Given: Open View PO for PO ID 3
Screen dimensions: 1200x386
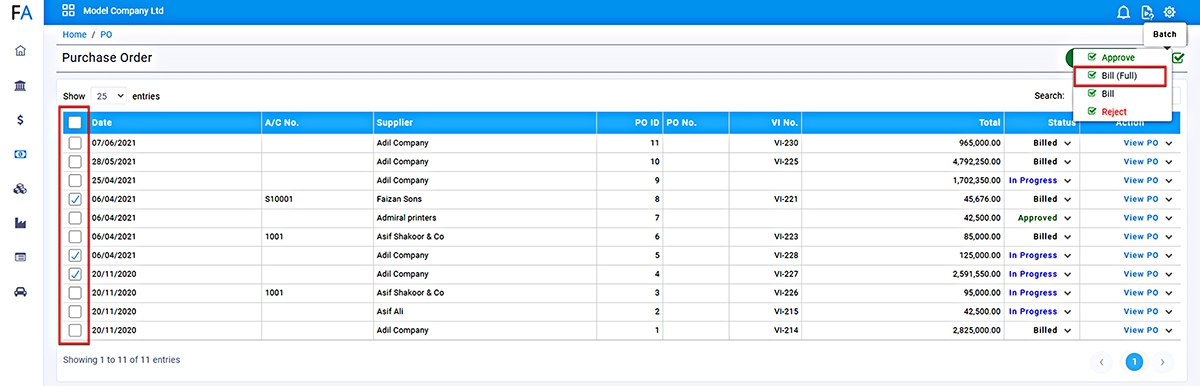Looking at the screenshot, I should [x=1141, y=293].
